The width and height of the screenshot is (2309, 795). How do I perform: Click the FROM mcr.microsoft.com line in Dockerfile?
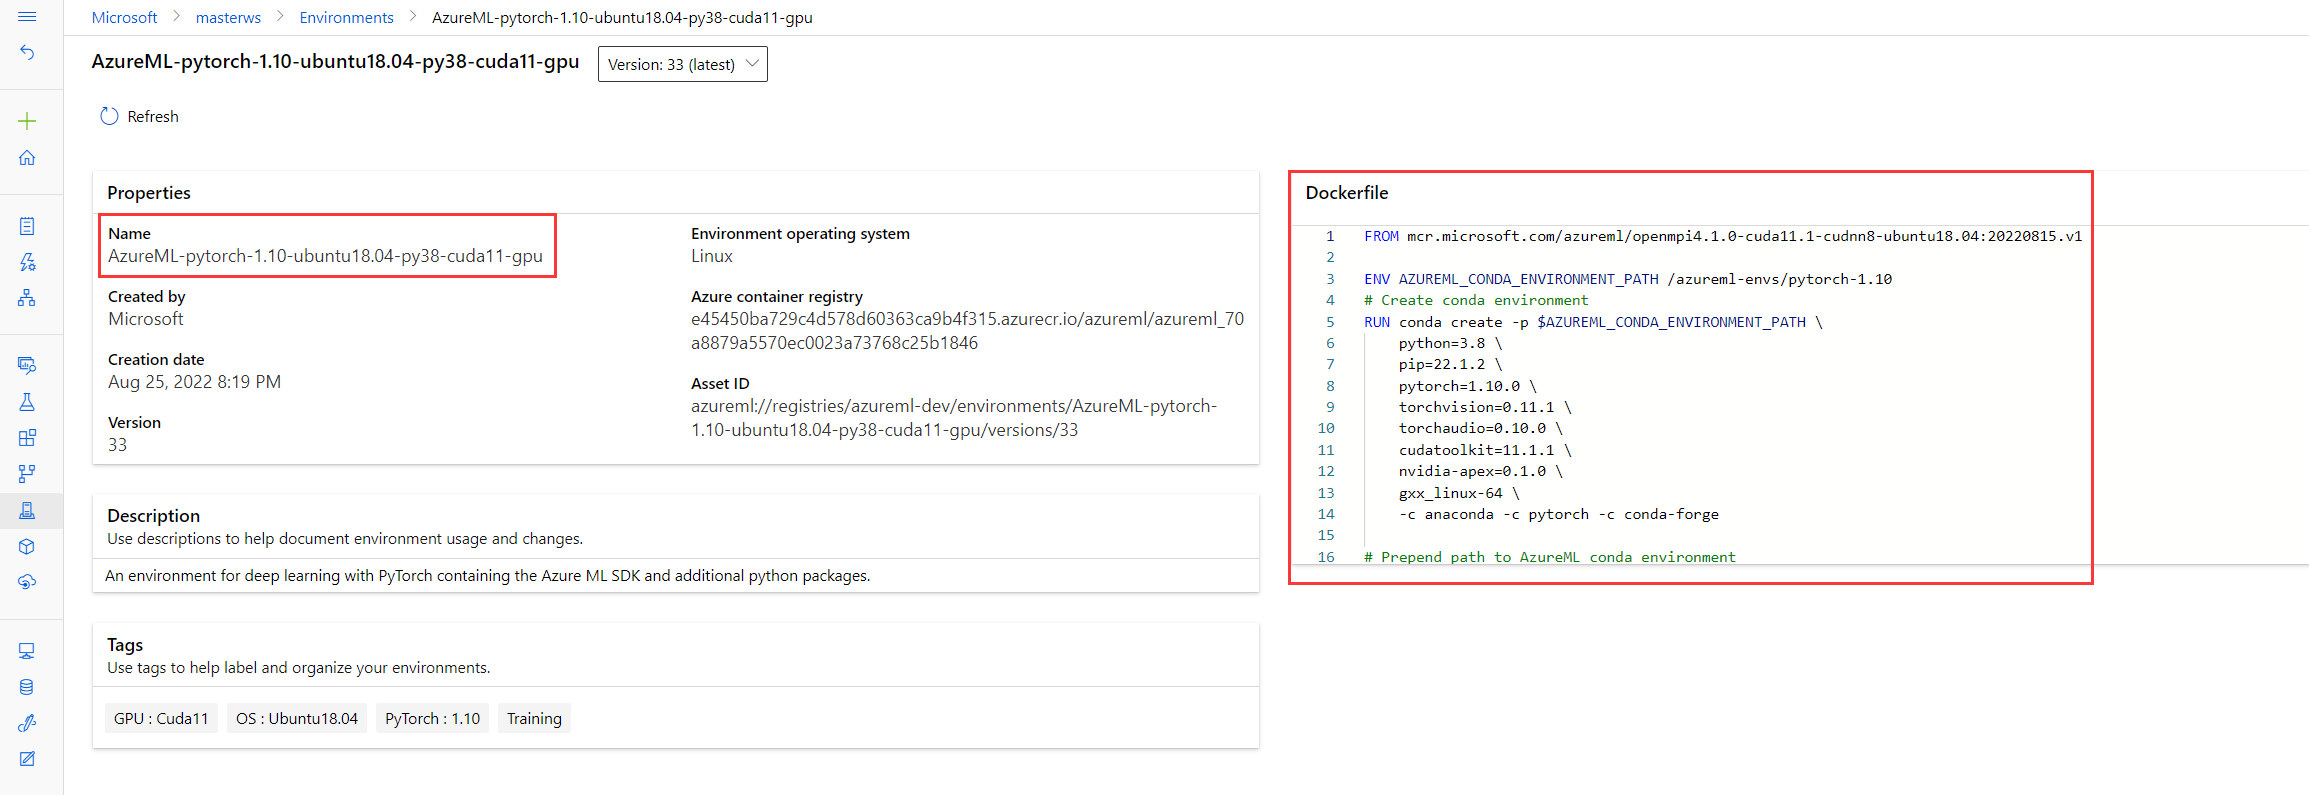[x=1723, y=236]
